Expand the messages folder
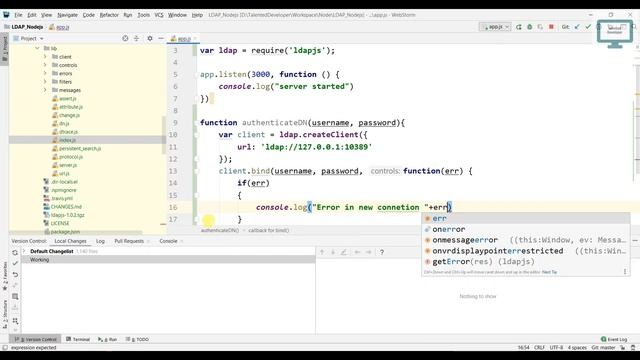Screen dimensions: 640x360 (x=45, y=90)
